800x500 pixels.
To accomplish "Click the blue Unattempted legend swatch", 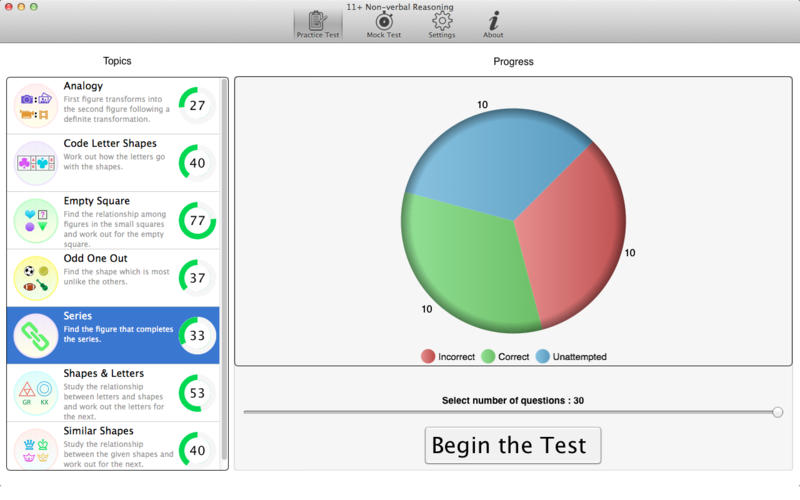I will [543, 357].
